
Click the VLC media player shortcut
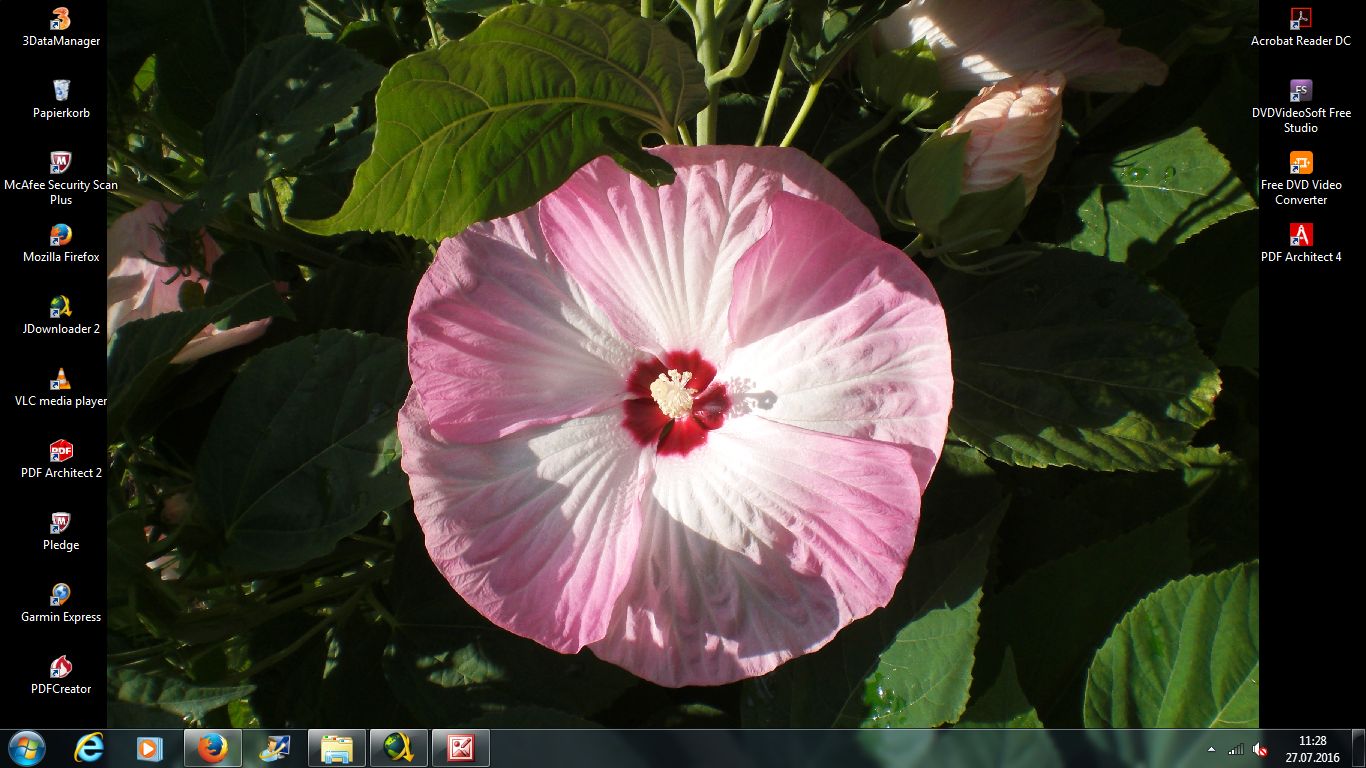tap(61, 379)
